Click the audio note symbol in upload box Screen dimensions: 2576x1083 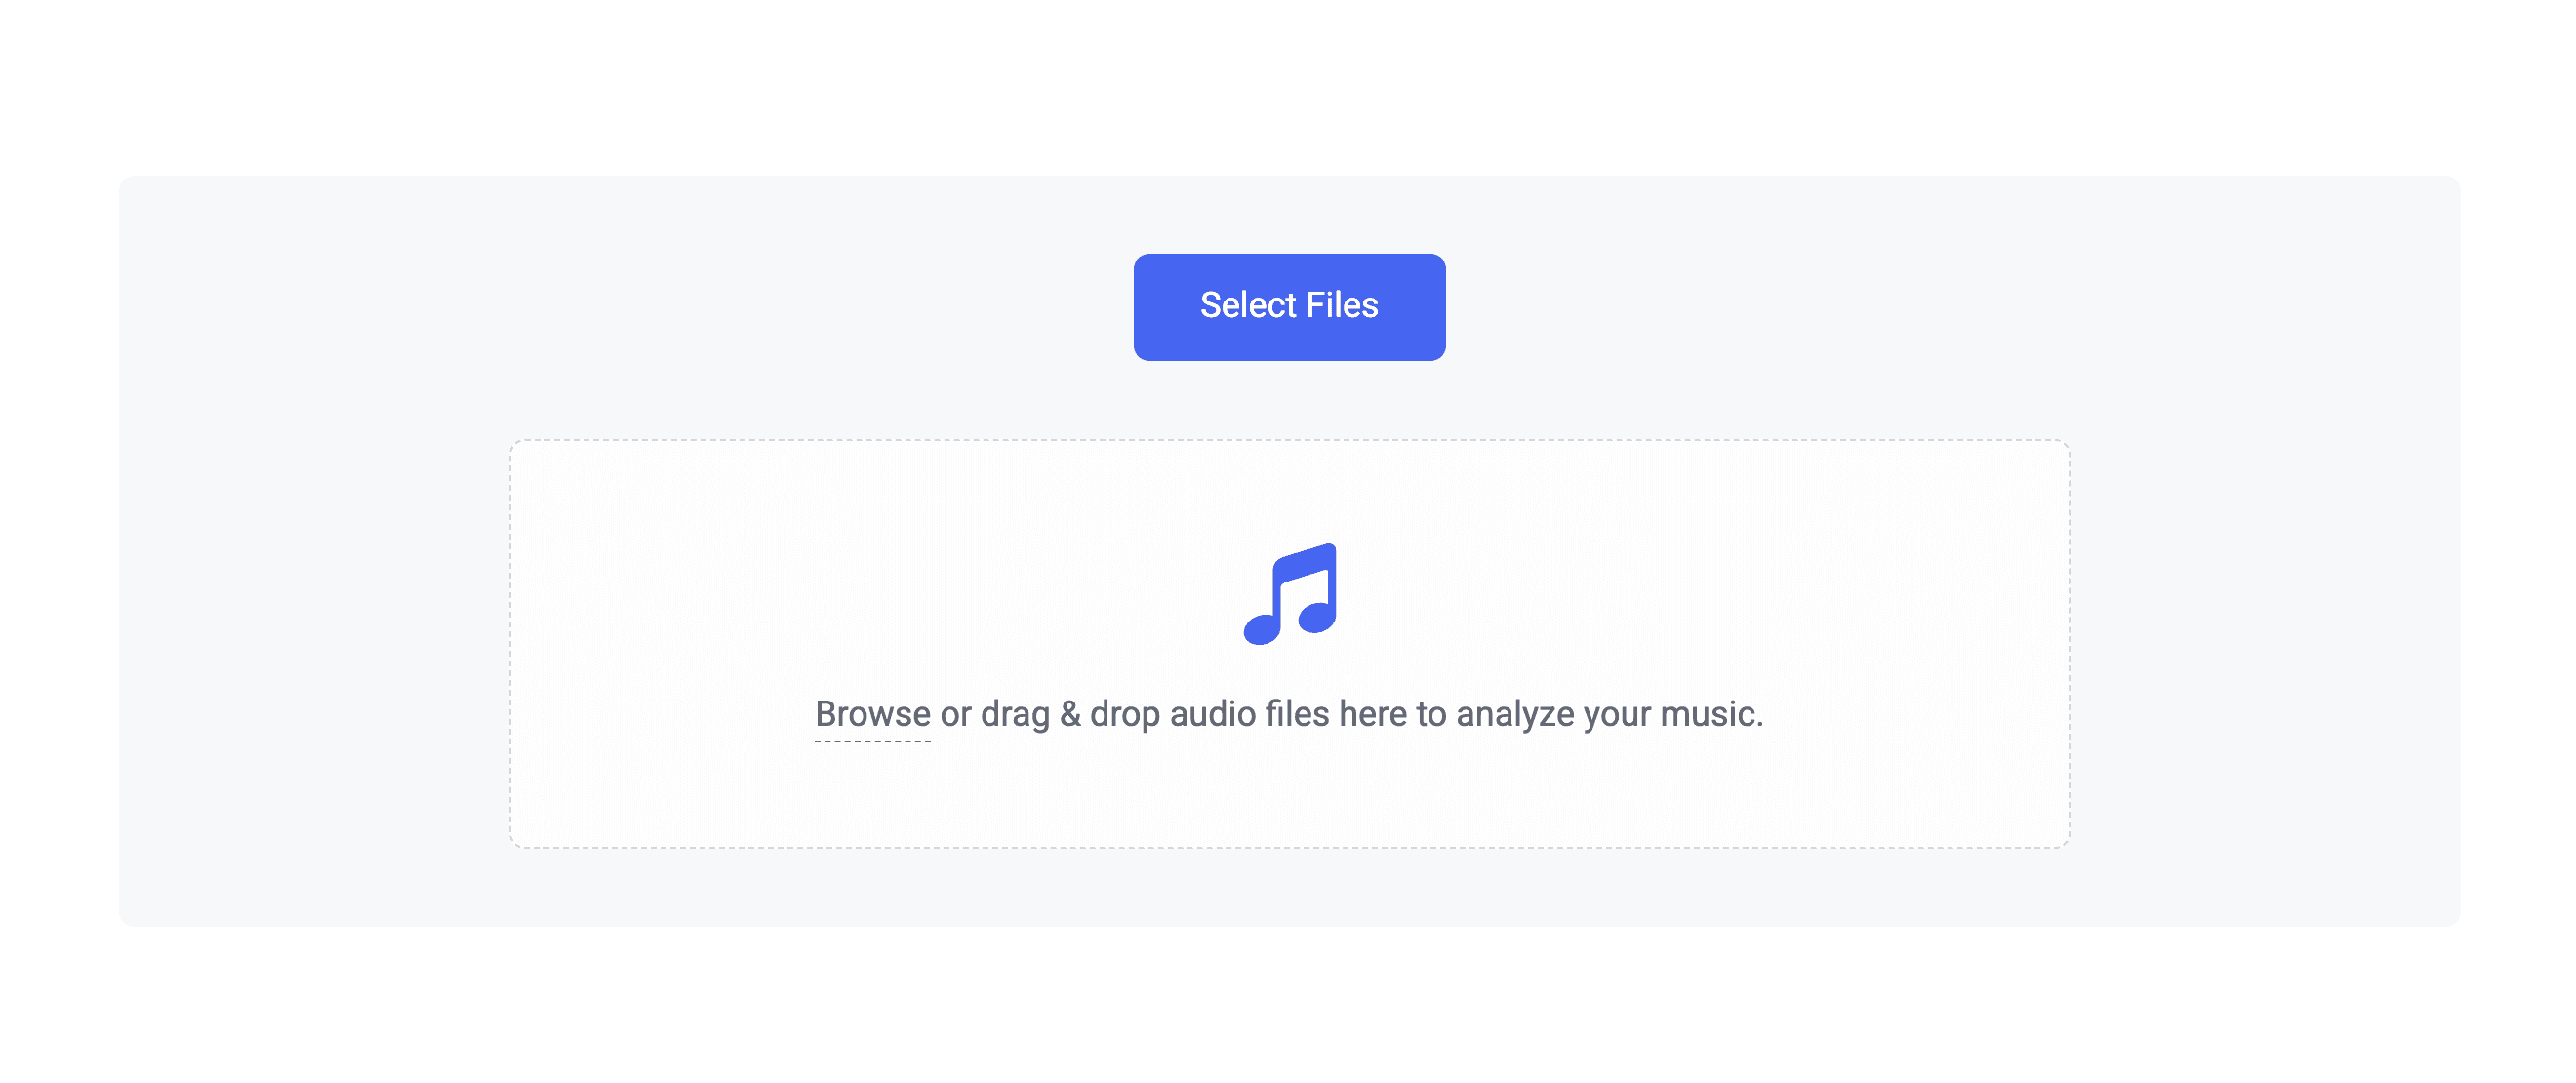coord(1290,594)
